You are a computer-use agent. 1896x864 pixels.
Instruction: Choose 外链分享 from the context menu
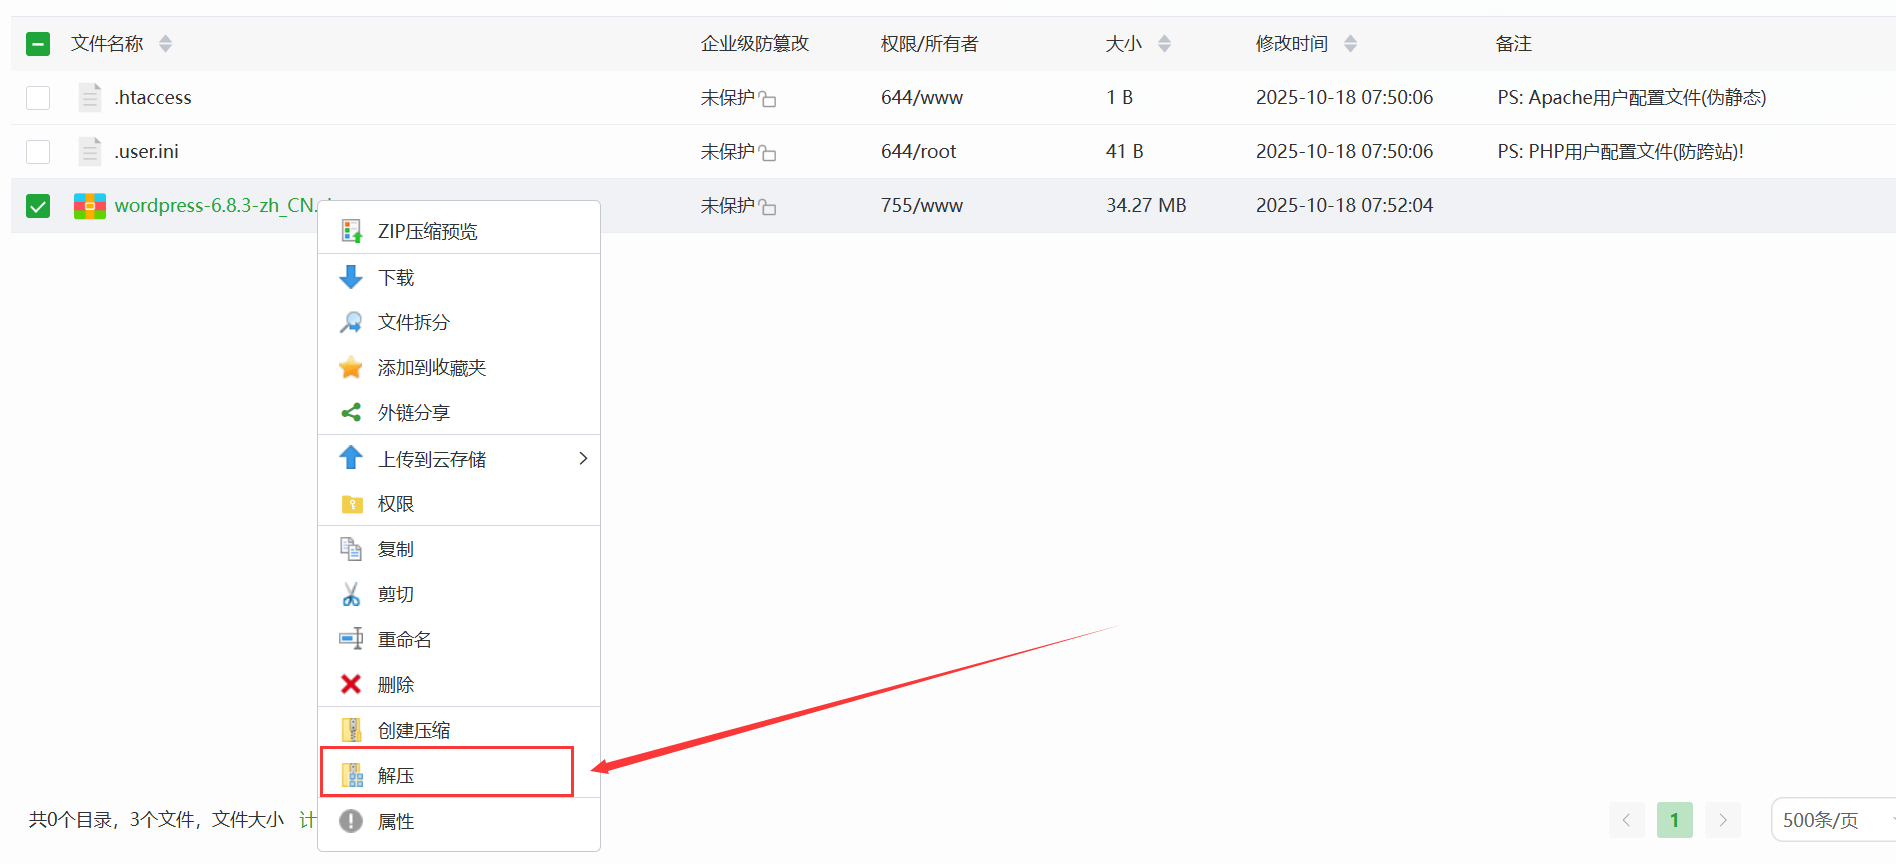[x=459, y=412]
